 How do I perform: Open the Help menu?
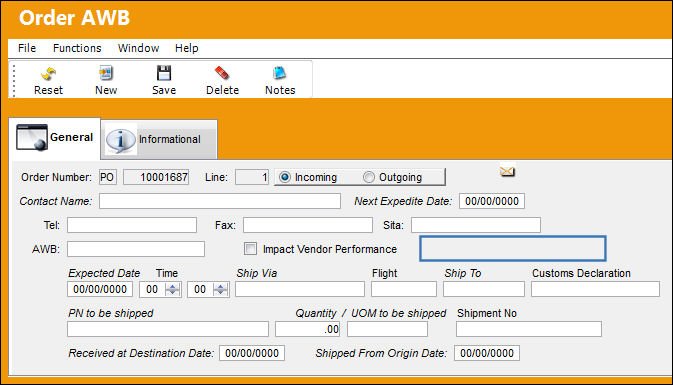pos(187,48)
